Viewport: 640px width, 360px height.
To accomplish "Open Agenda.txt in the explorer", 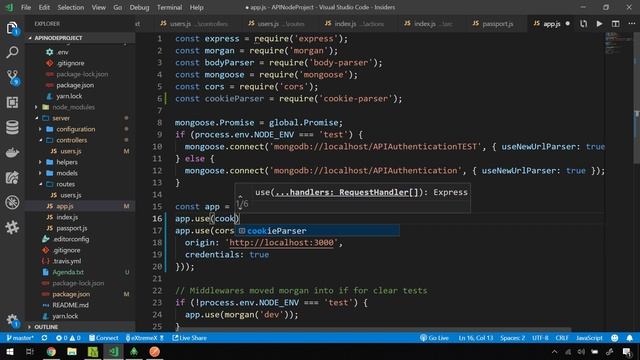I will click(68, 272).
